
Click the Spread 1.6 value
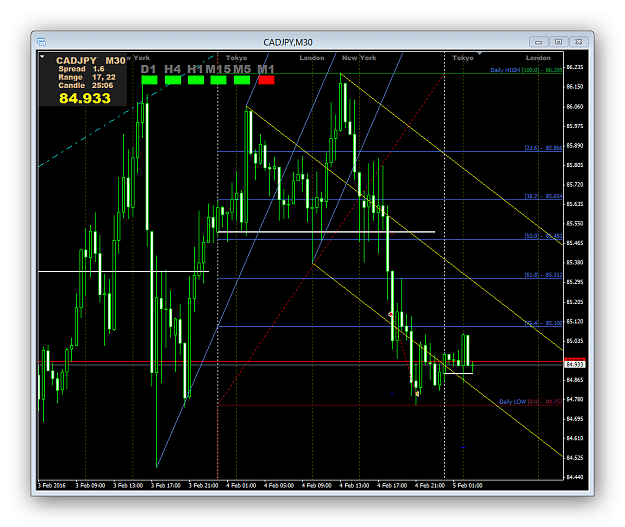(81, 69)
